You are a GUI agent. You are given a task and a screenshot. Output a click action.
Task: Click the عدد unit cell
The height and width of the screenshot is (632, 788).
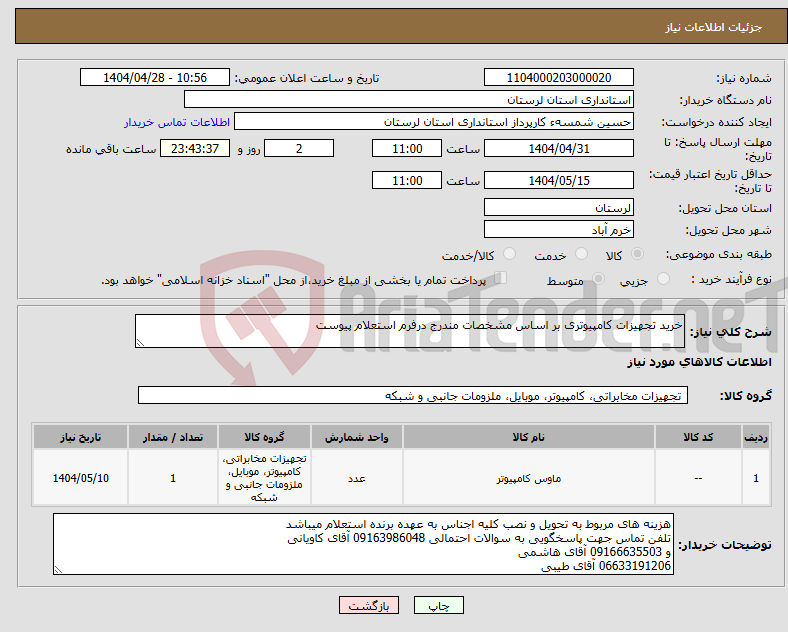pyautogui.click(x=356, y=478)
